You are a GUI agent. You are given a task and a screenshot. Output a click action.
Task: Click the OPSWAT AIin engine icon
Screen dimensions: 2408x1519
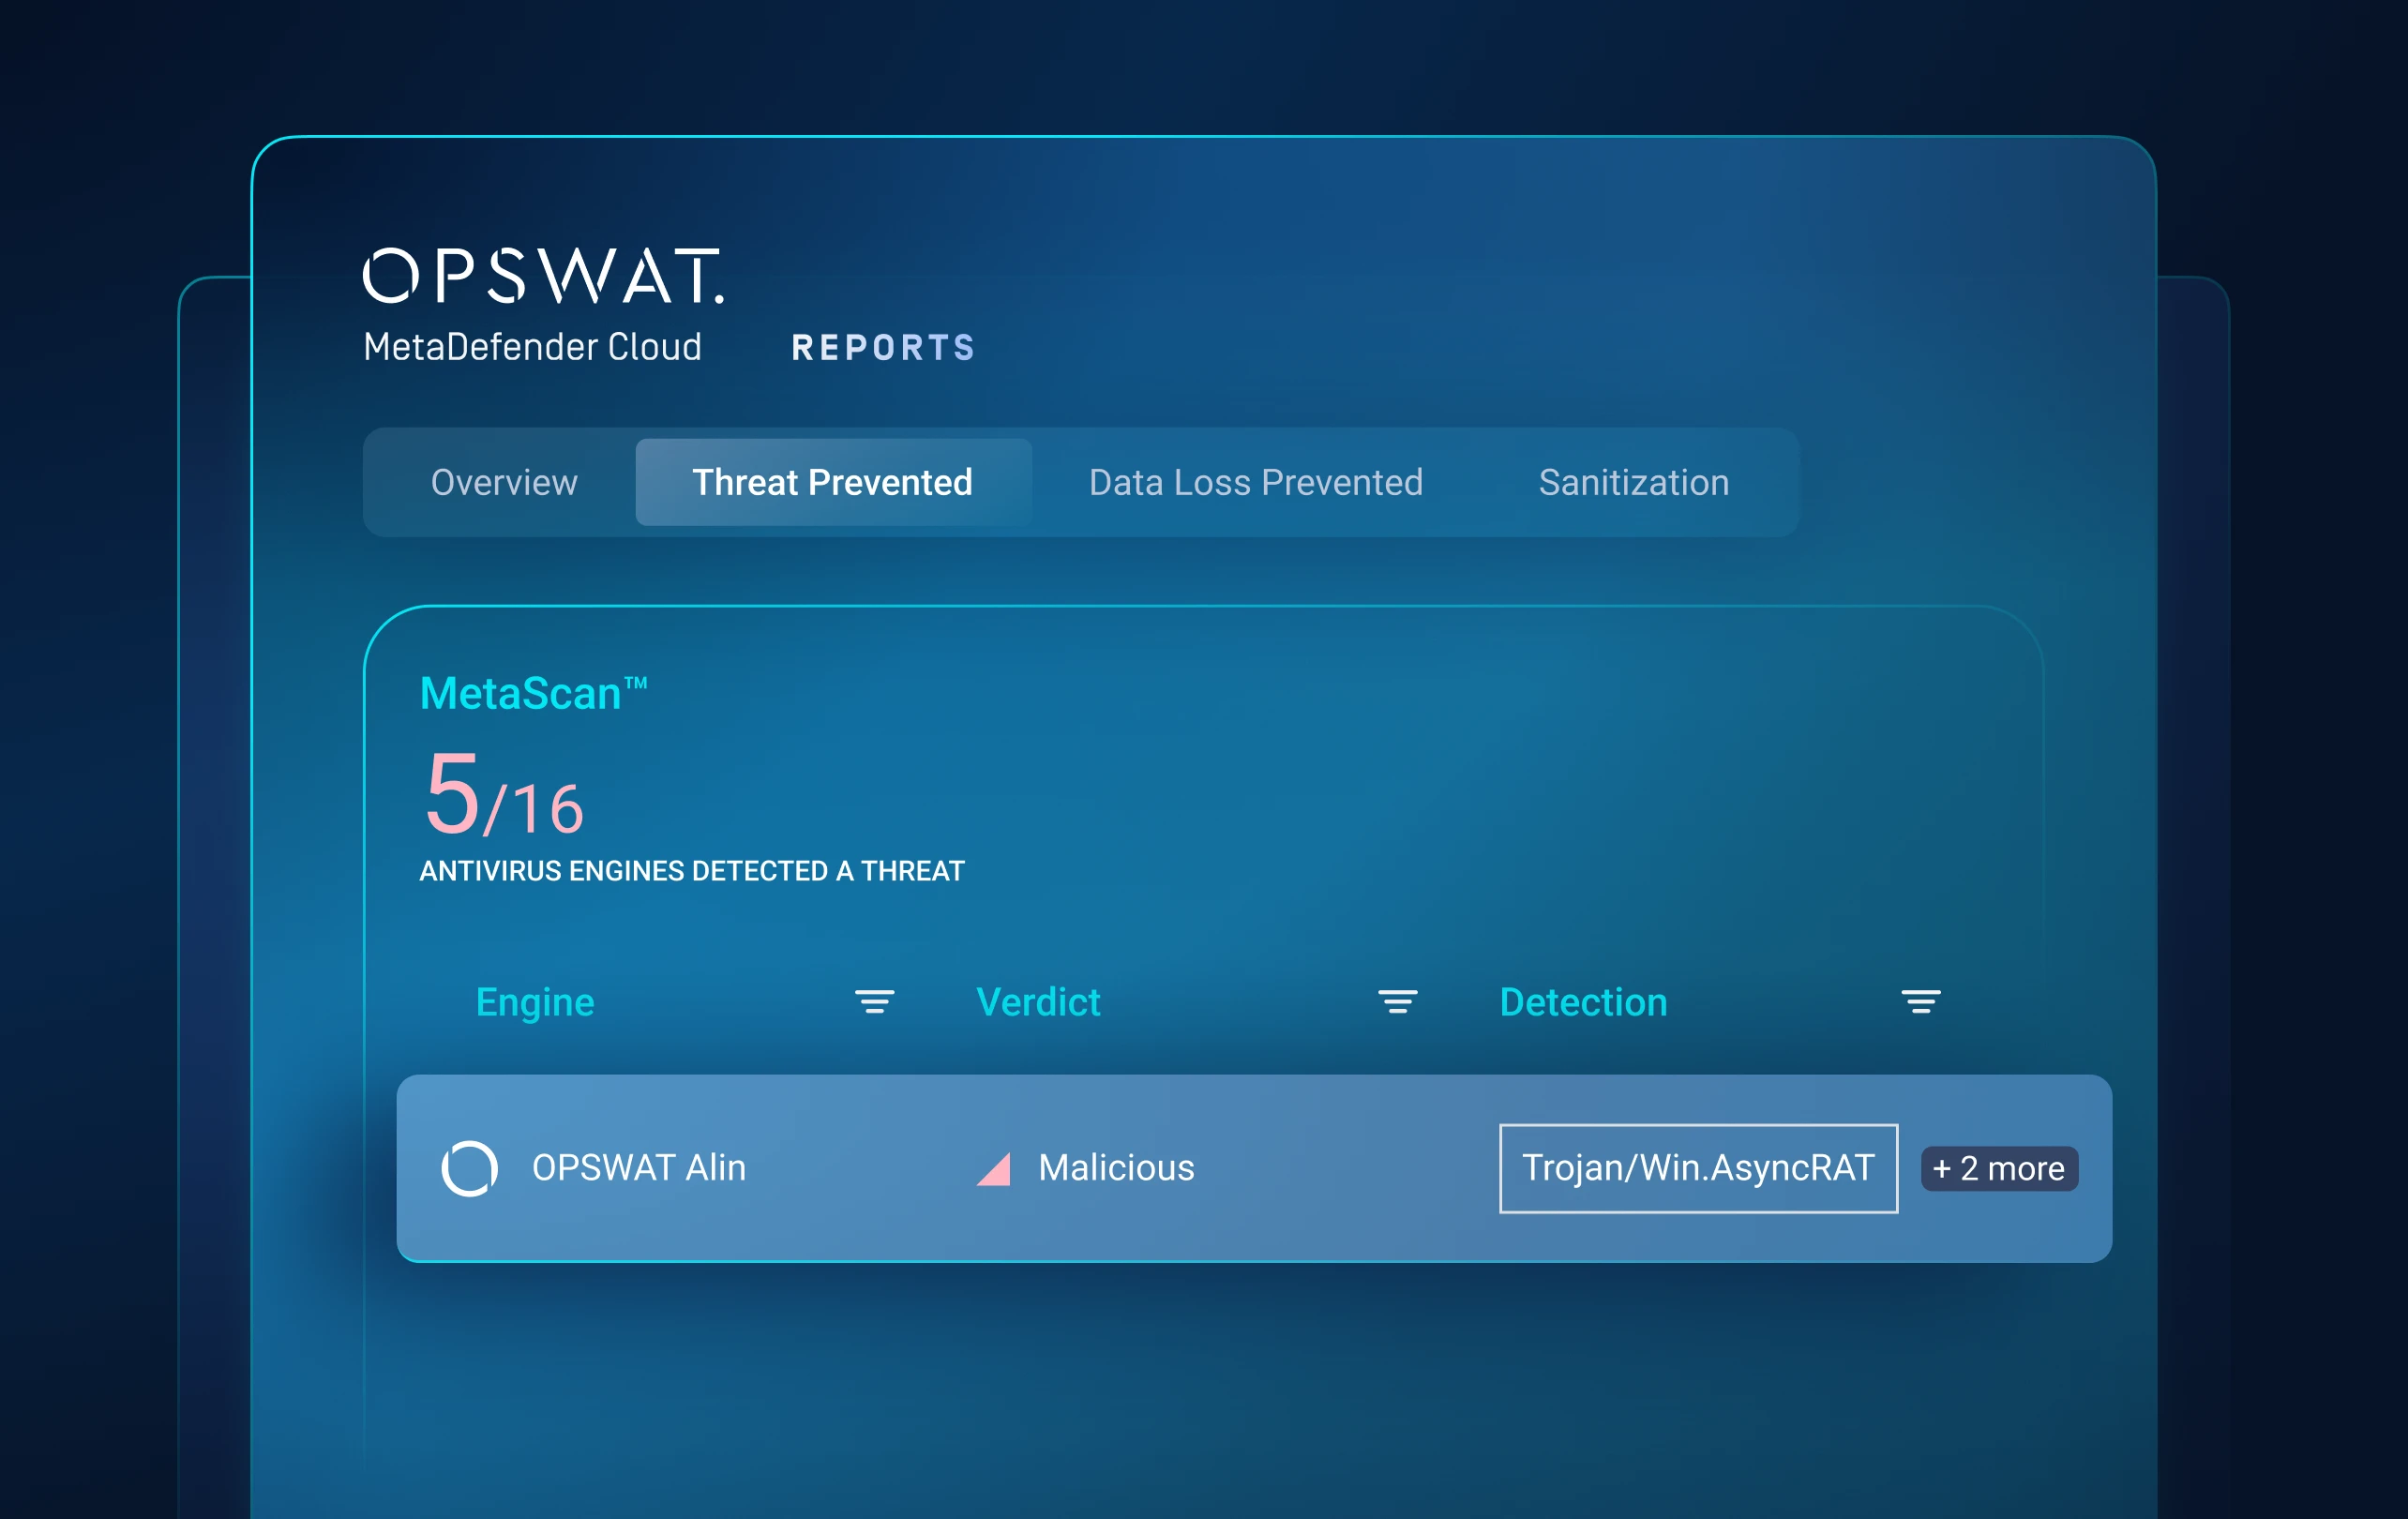[469, 1168]
